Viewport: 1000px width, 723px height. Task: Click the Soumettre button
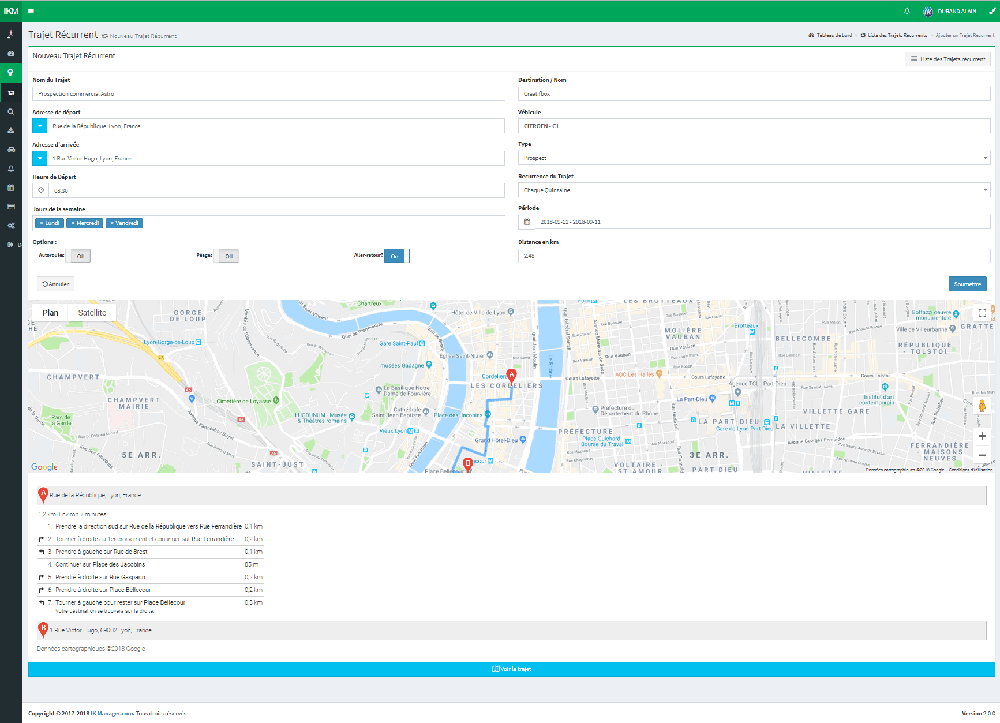[x=967, y=284]
